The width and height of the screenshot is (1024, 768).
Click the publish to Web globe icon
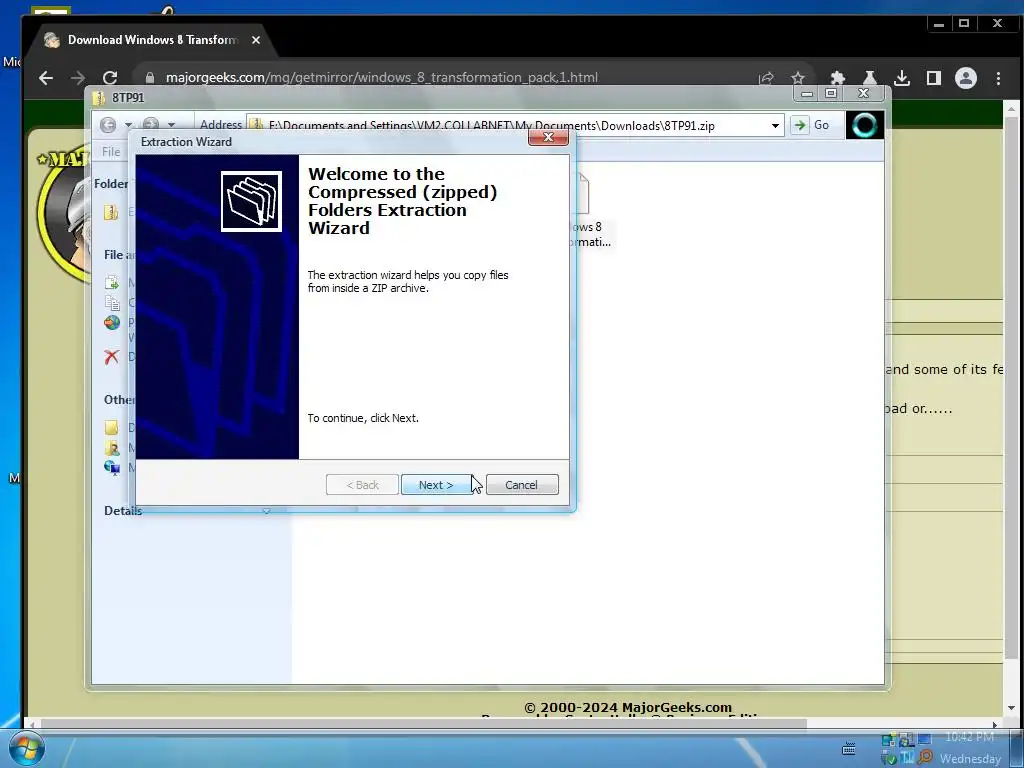pos(112,323)
